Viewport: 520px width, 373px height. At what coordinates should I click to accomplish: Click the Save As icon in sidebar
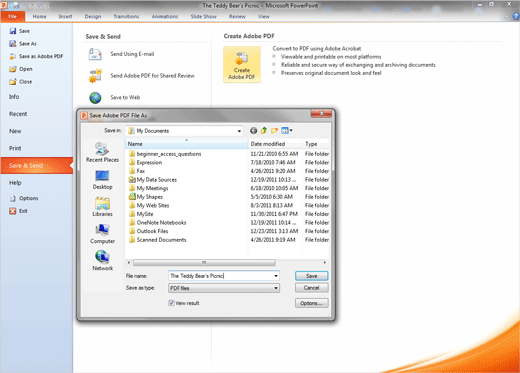[13, 44]
